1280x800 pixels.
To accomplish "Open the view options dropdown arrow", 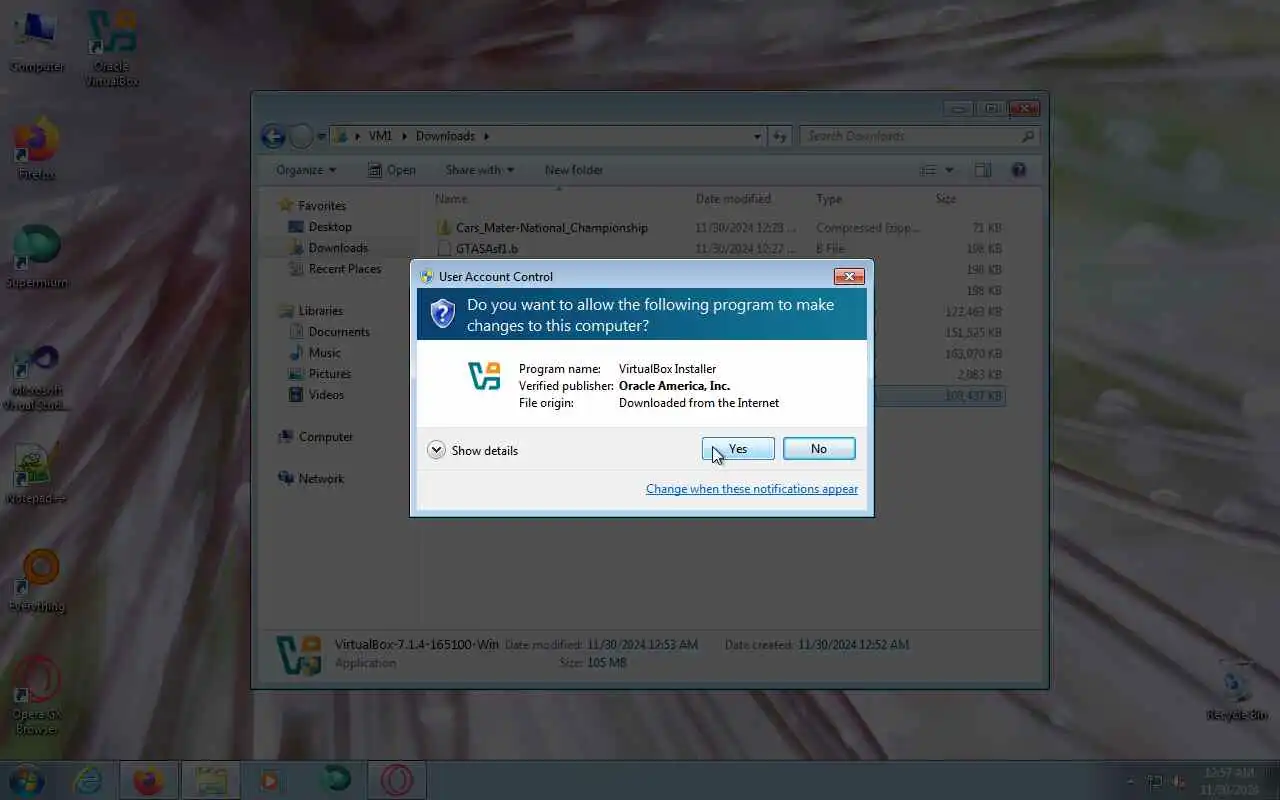I will coord(949,170).
